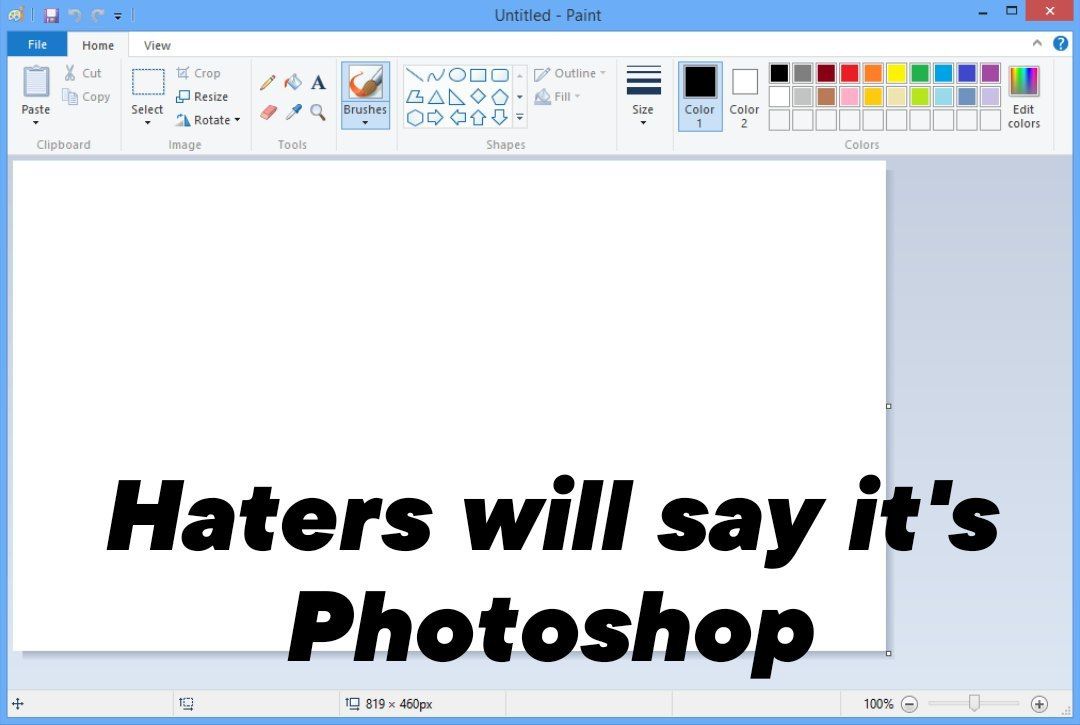
Task: Click the rectangular Select tool
Action: pos(147,82)
